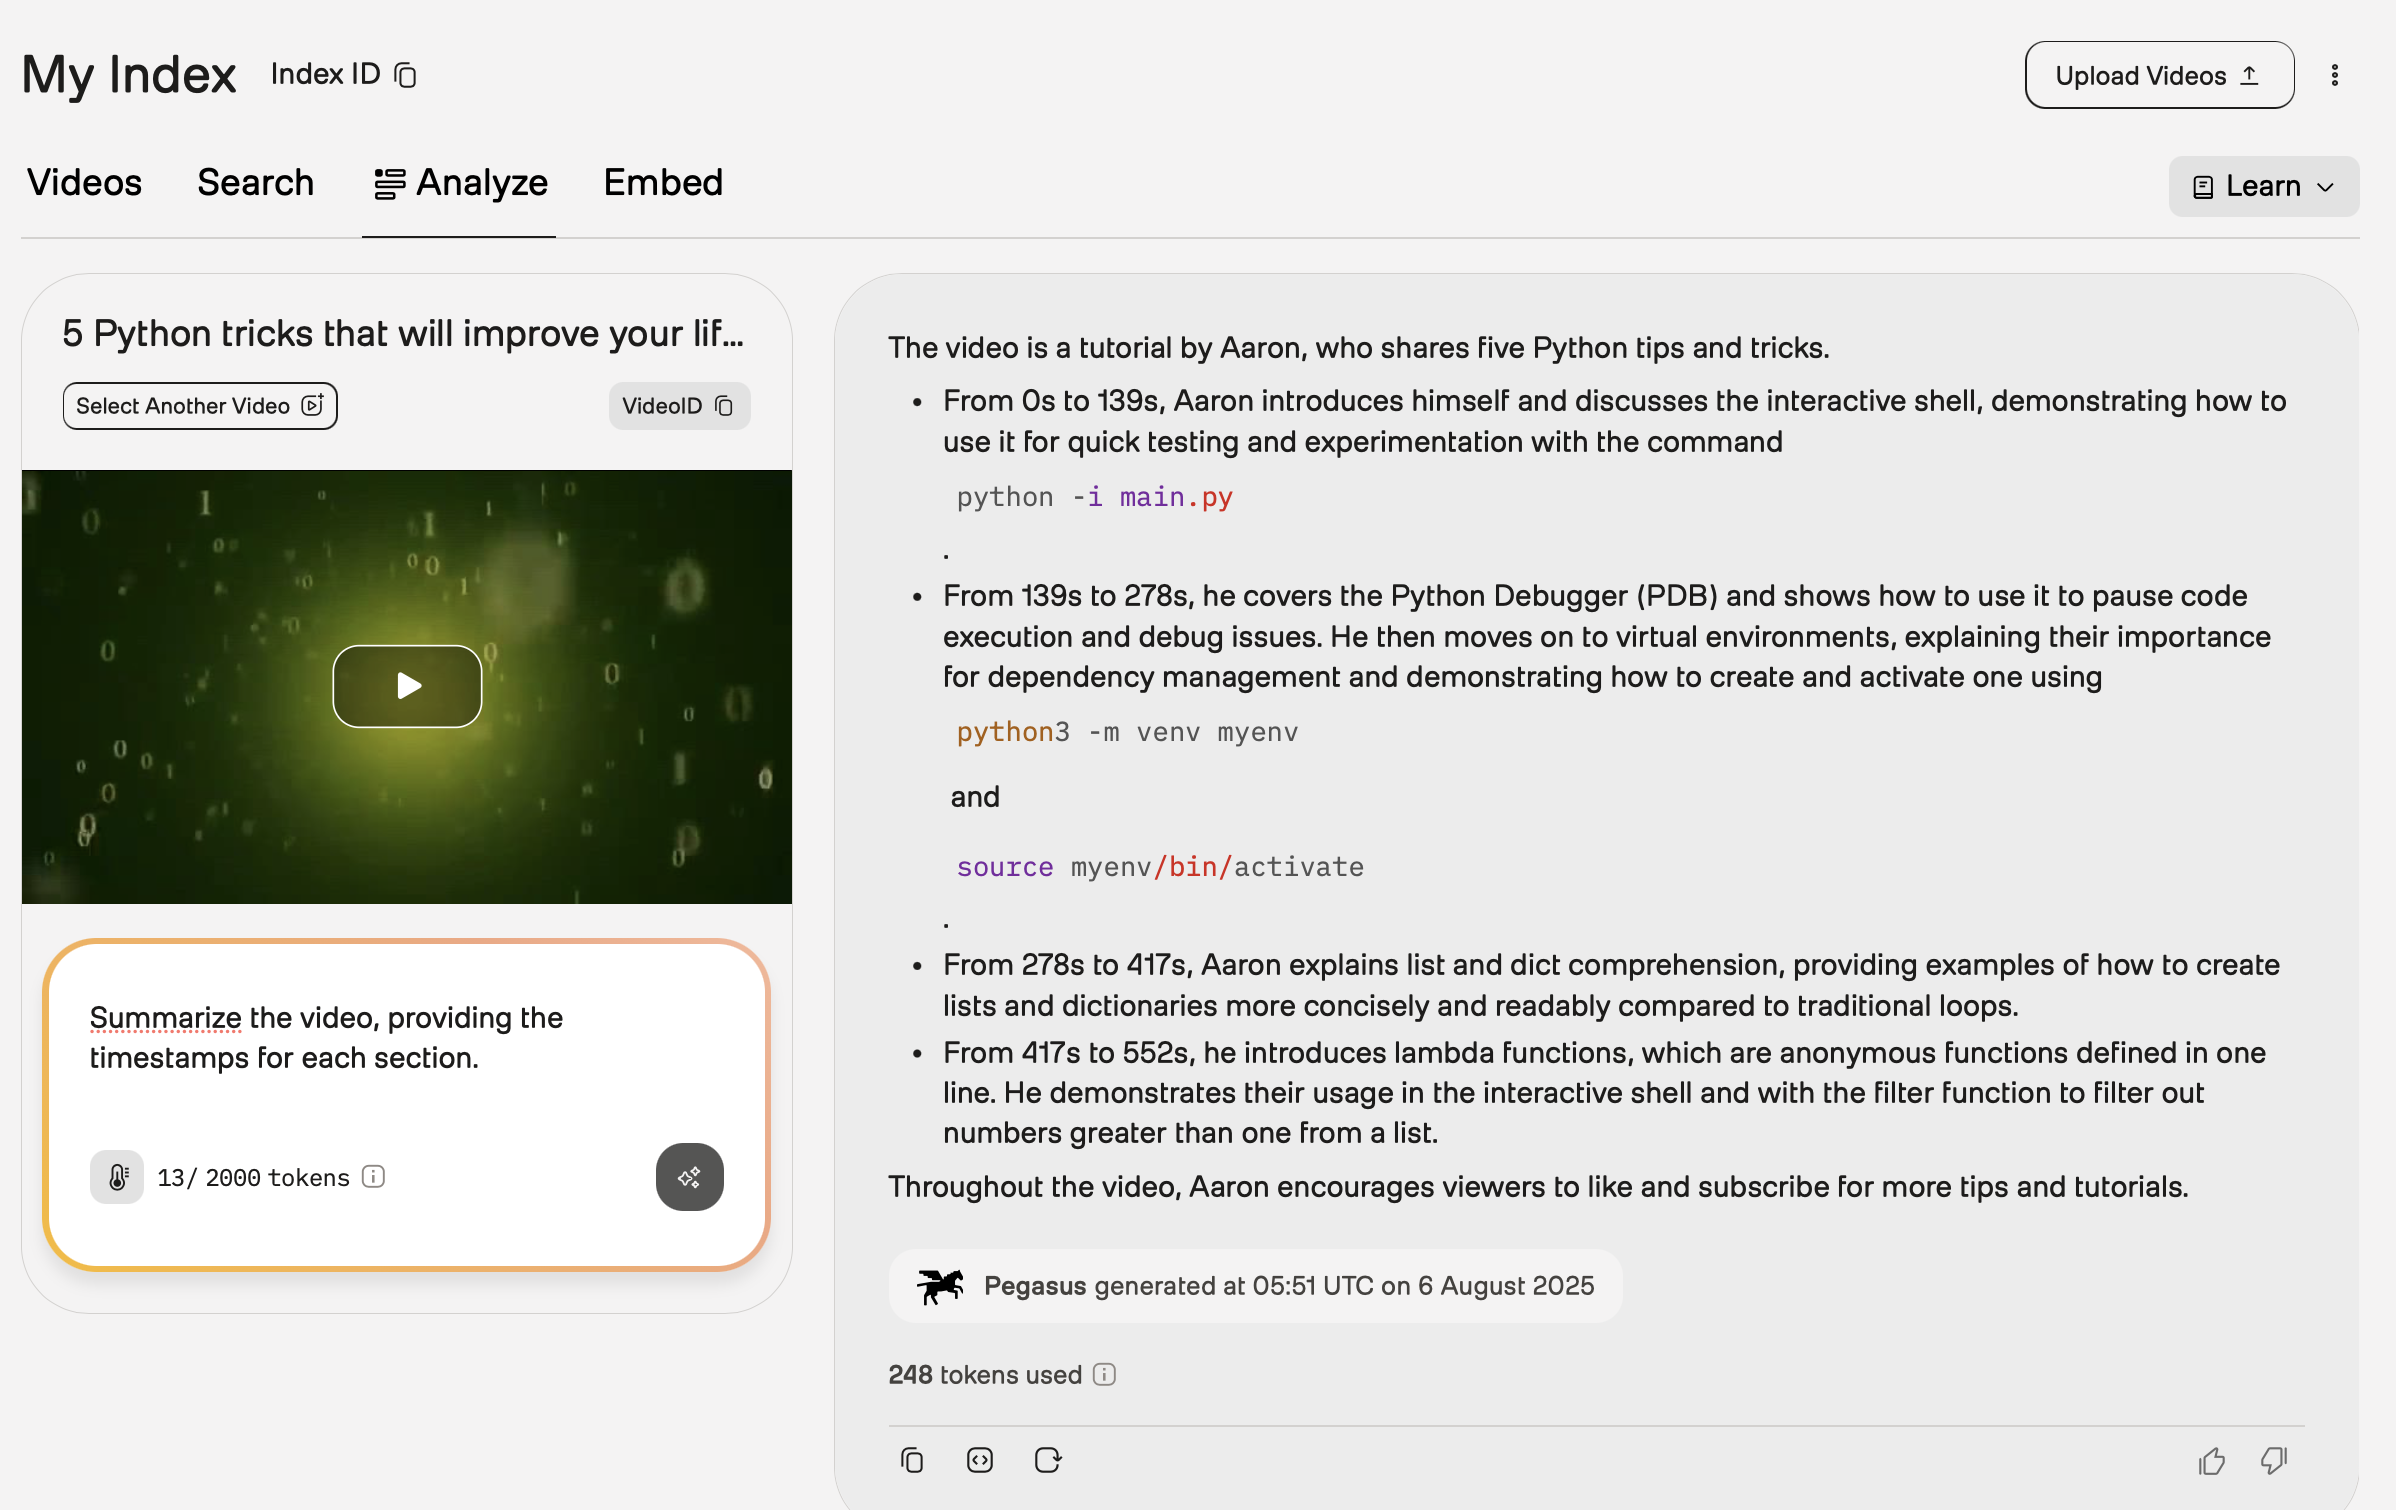Give thumbs up to response
This screenshot has width=2396, height=1510.
click(x=2211, y=1460)
